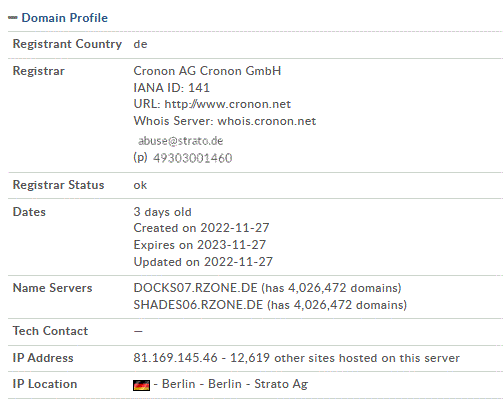The image size is (503, 399).
Task: Click 'Berlin - Berlin - Strato Ag' location text
Action: [235, 384]
